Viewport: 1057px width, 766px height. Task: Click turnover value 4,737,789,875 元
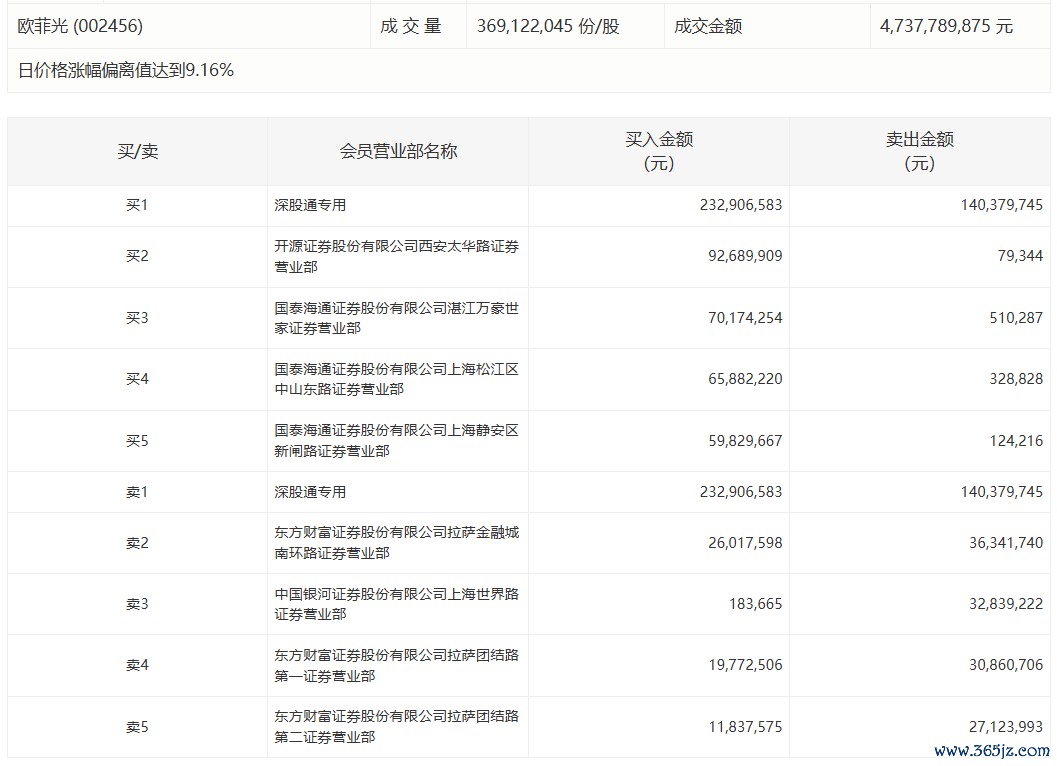pyautogui.click(x=946, y=26)
